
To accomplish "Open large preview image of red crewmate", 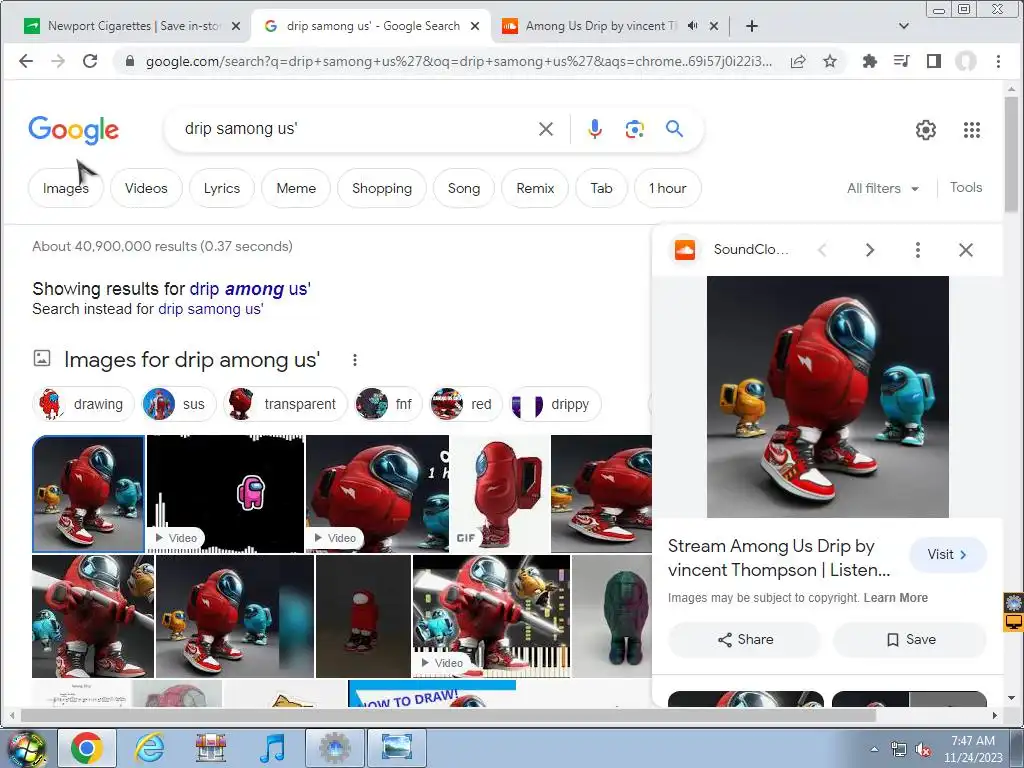I will 827,397.
